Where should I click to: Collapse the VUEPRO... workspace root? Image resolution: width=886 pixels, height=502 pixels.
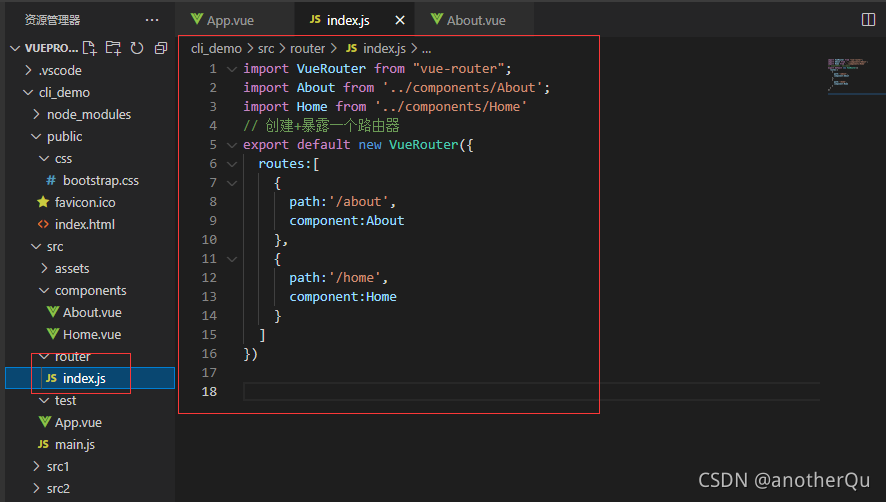tap(15, 49)
